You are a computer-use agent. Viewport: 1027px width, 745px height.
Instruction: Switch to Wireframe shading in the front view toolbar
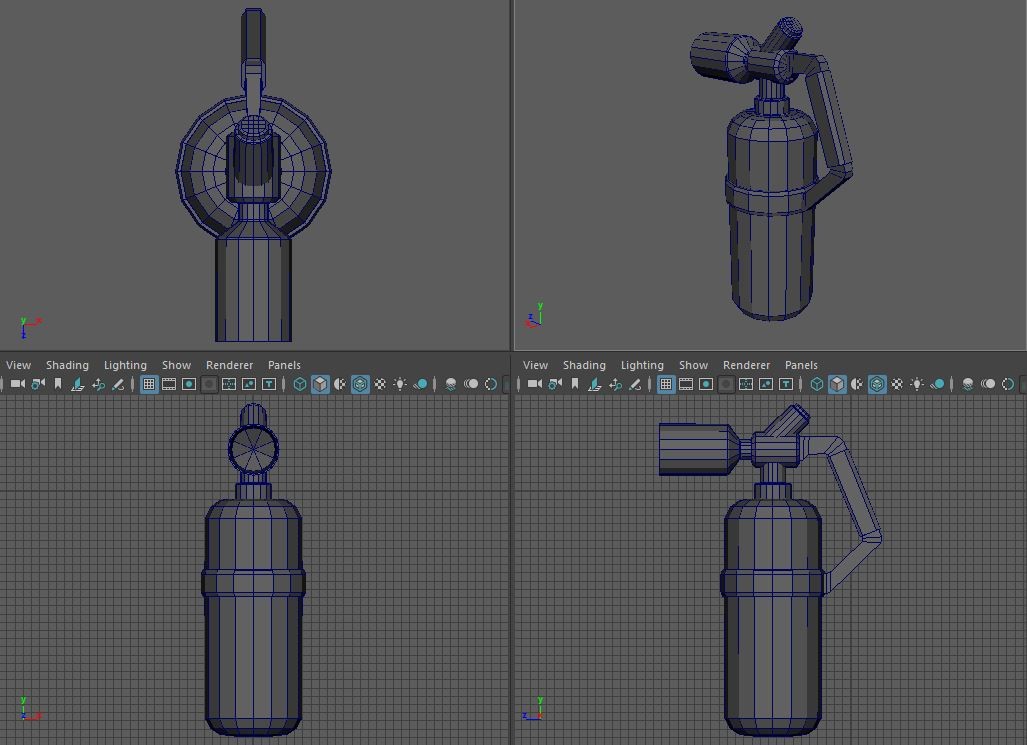click(x=299, y=384)
